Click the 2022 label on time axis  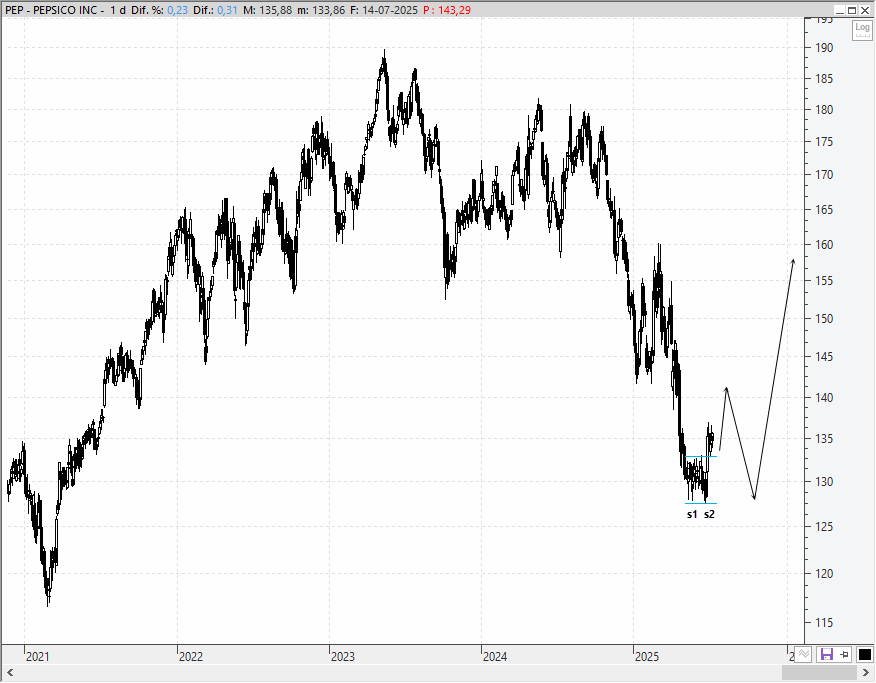(191, 657)
